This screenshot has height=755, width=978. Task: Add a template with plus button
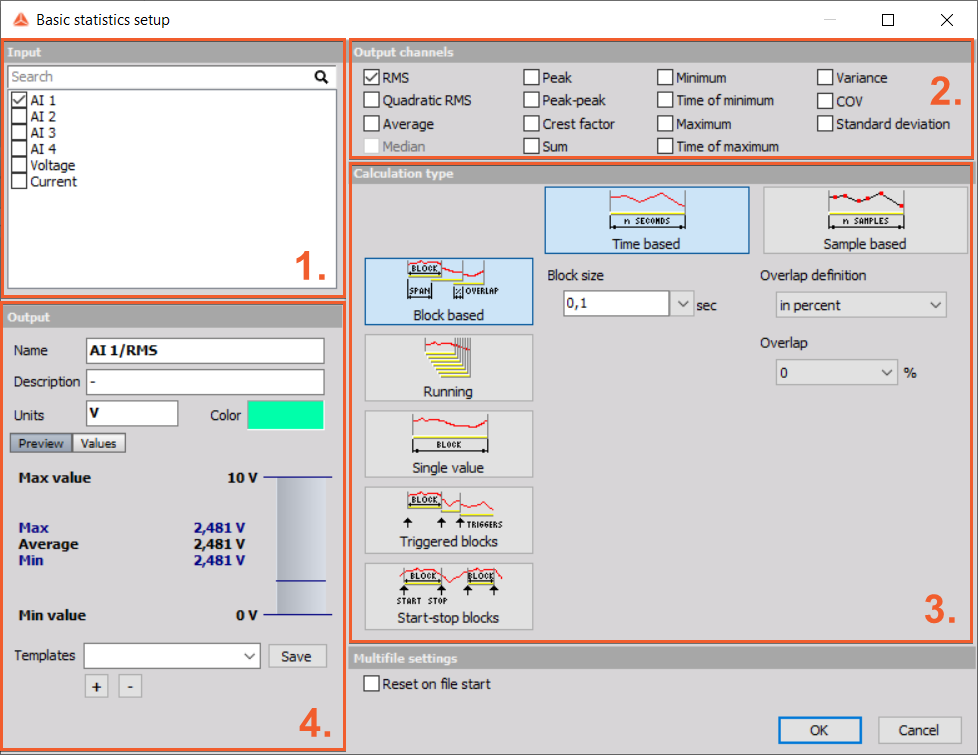97,686
